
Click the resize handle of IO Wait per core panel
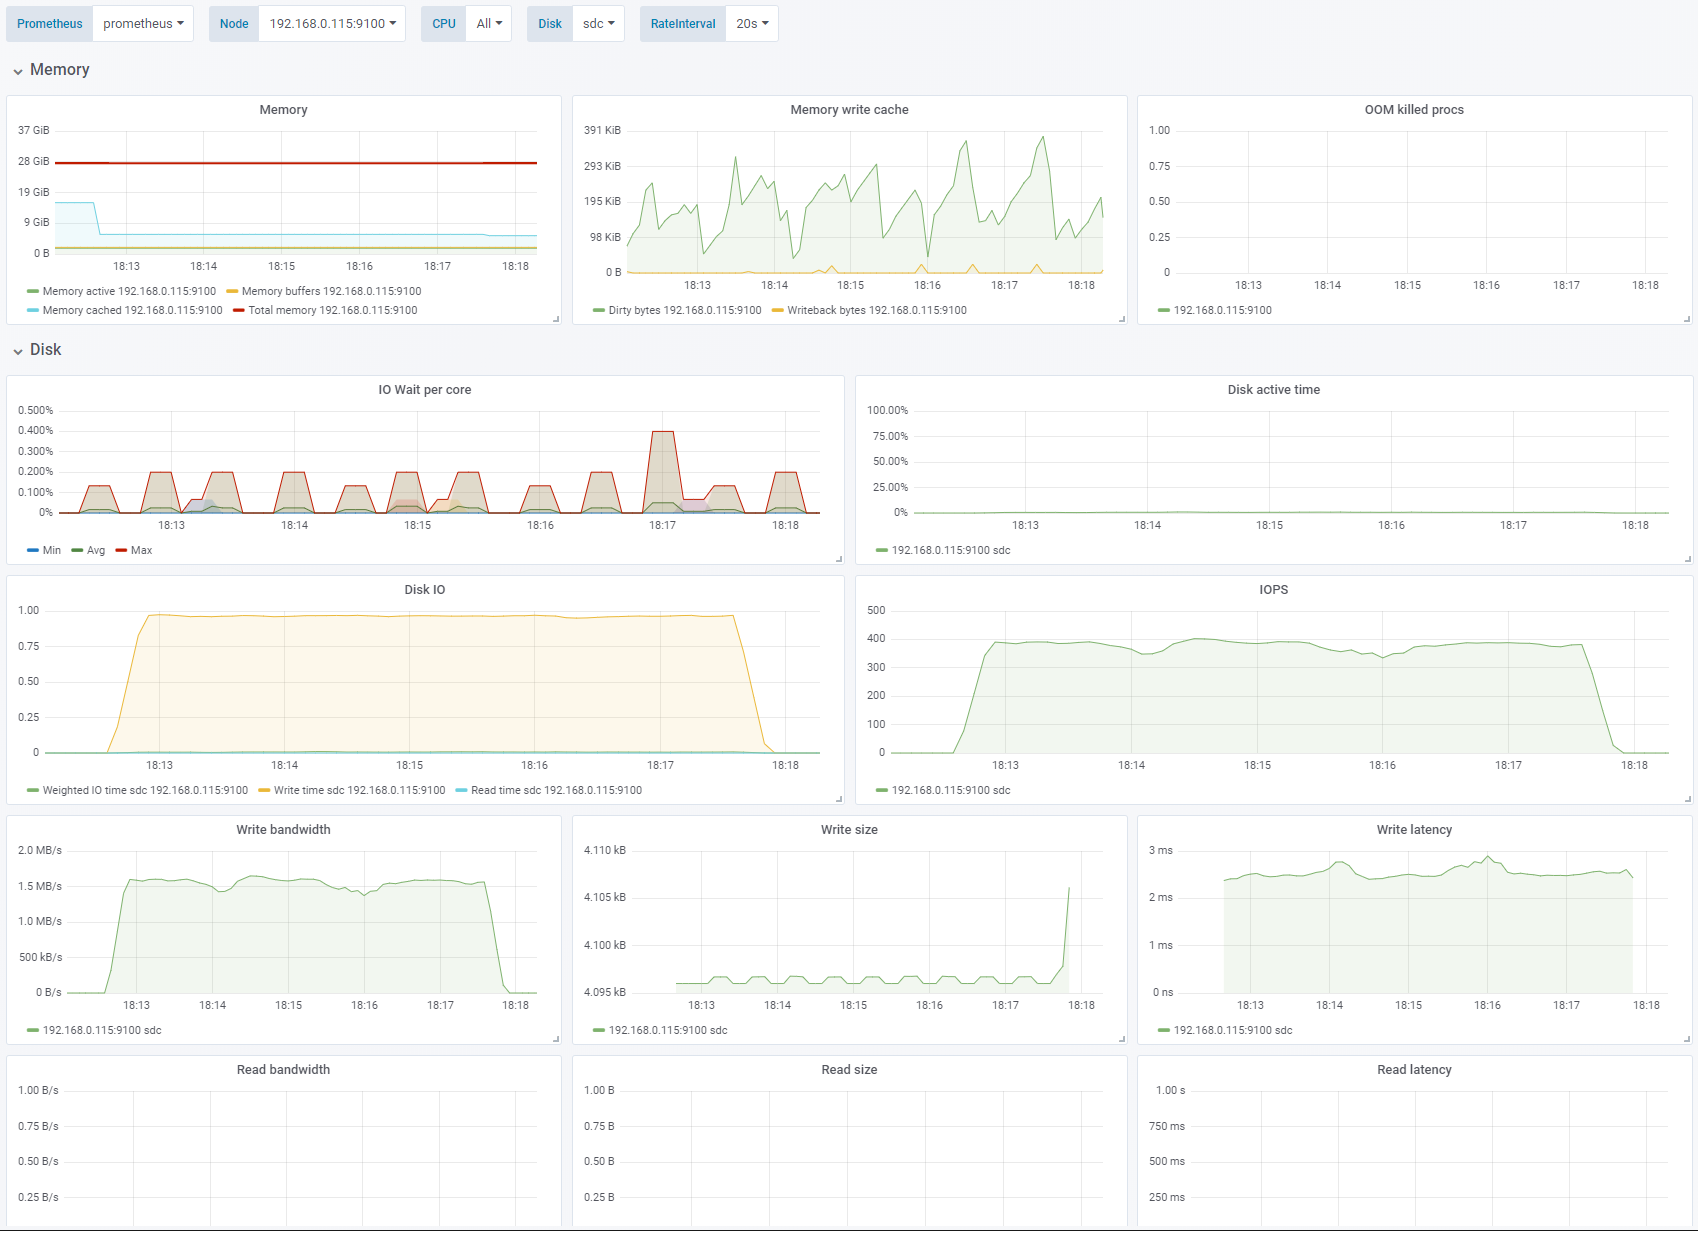point(839,560)
